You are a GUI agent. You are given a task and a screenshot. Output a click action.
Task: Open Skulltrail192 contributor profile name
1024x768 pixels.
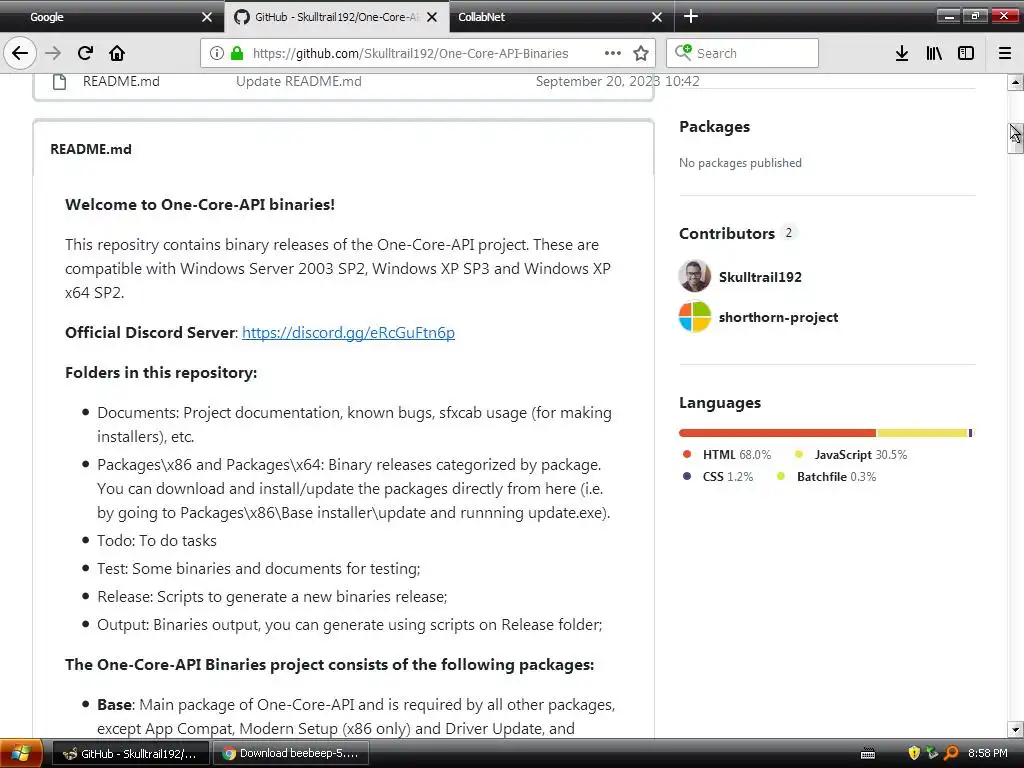pyautogui.click(x=760, y=277)
